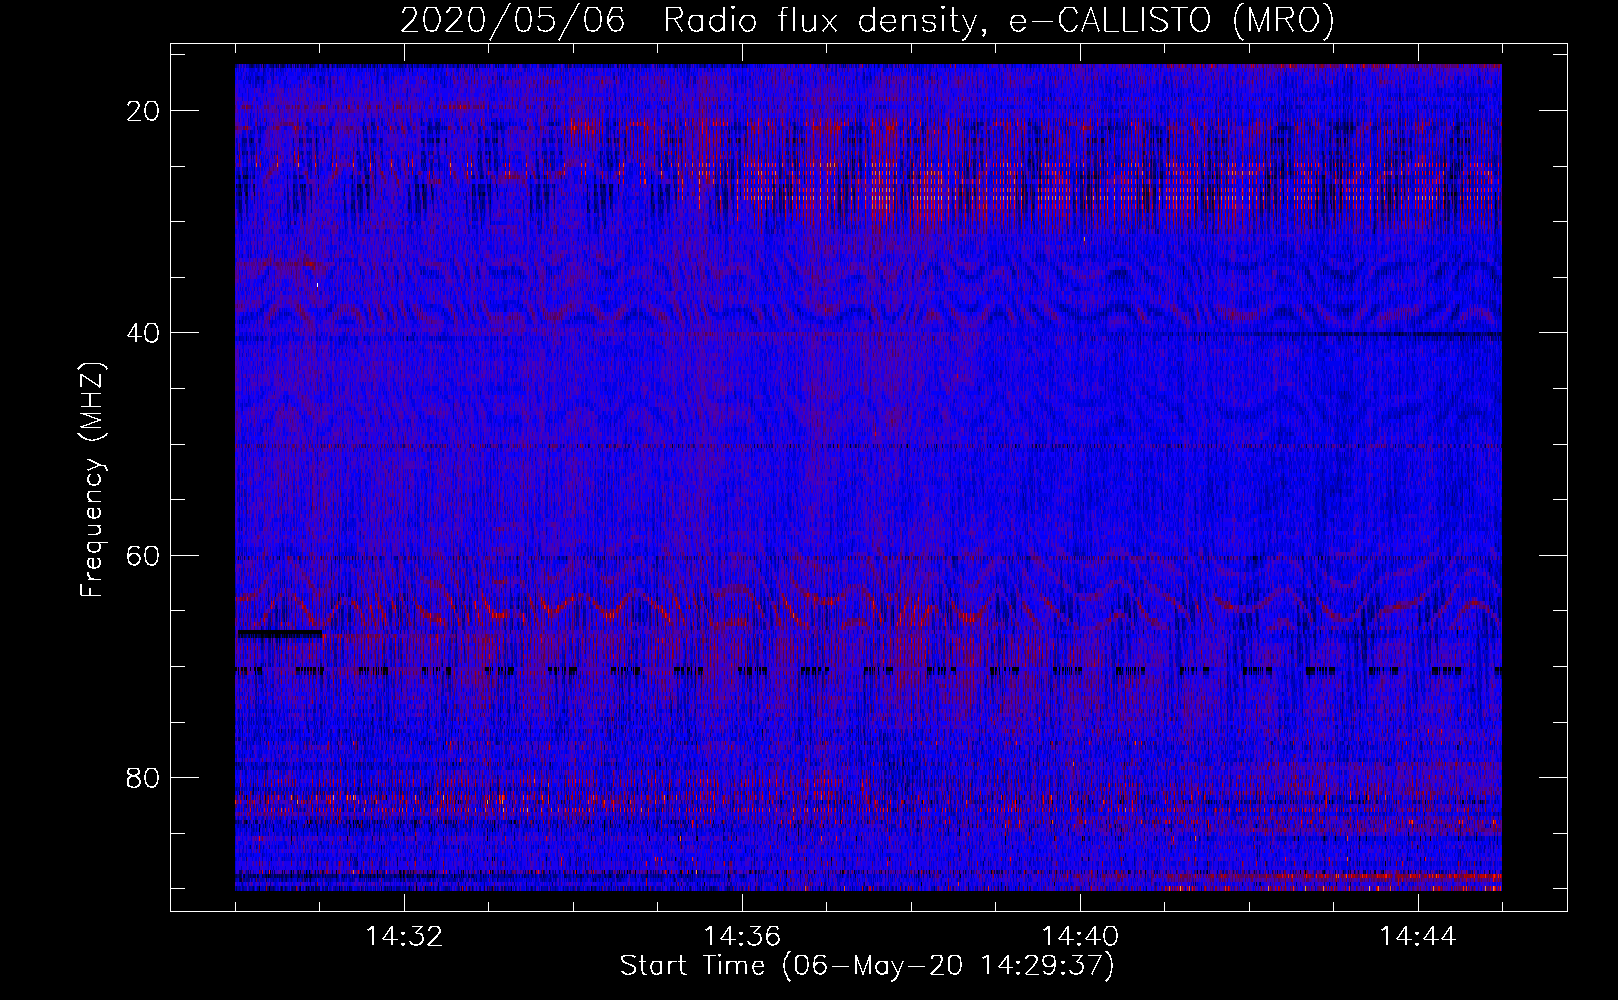Click the "14:36" time tick label
Viewport: 1618px width, 1000px height.
pos(742,937)
